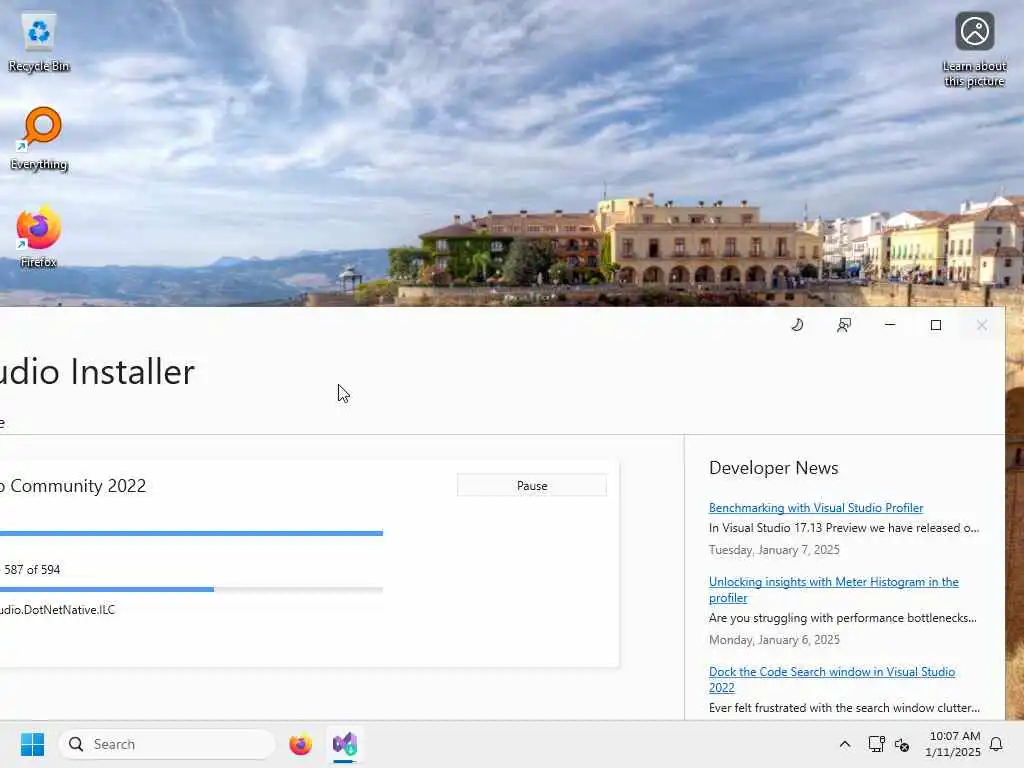1024x768 pixels.
Task: Open the Windows Start menu
Action: click(32, 744)
